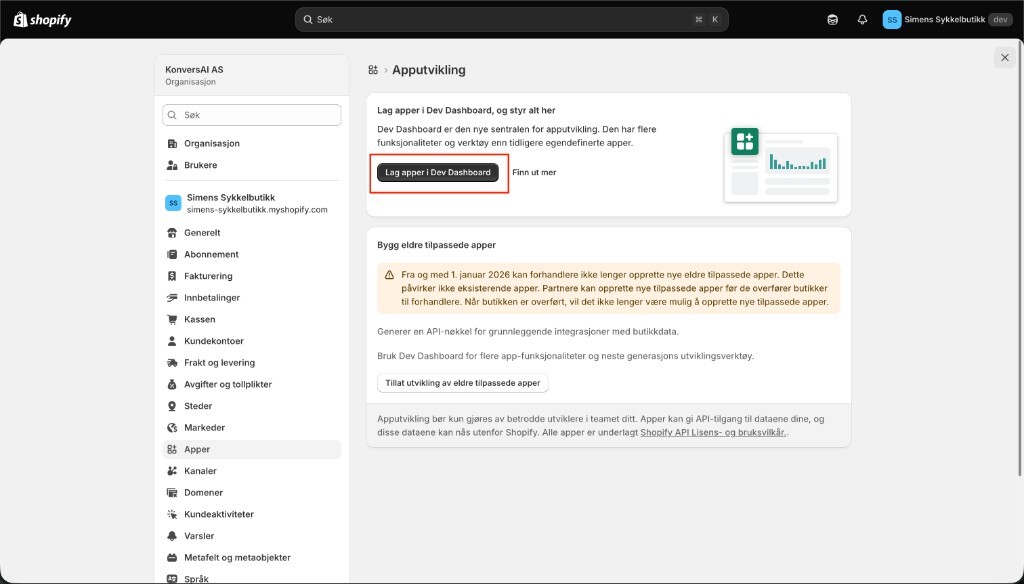The width and height of the screenshot is (1024, 584).
Task: Open the Sidekick assistant icon in top bar
Action: click(832, 20)
